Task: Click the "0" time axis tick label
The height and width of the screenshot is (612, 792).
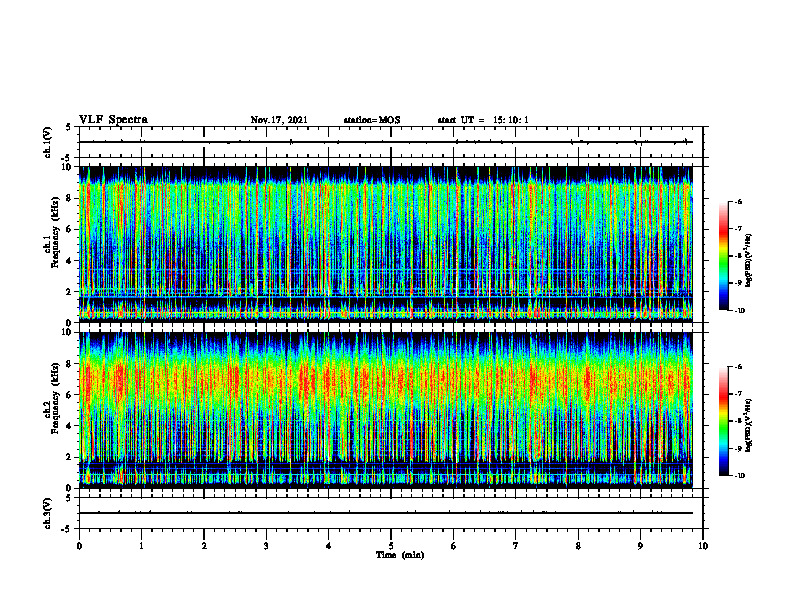Action: pyautogui.click(x=79, y=546)
